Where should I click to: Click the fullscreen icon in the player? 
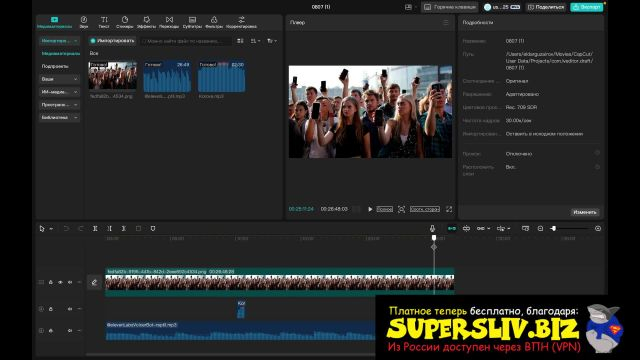click(x=449, y=209)
